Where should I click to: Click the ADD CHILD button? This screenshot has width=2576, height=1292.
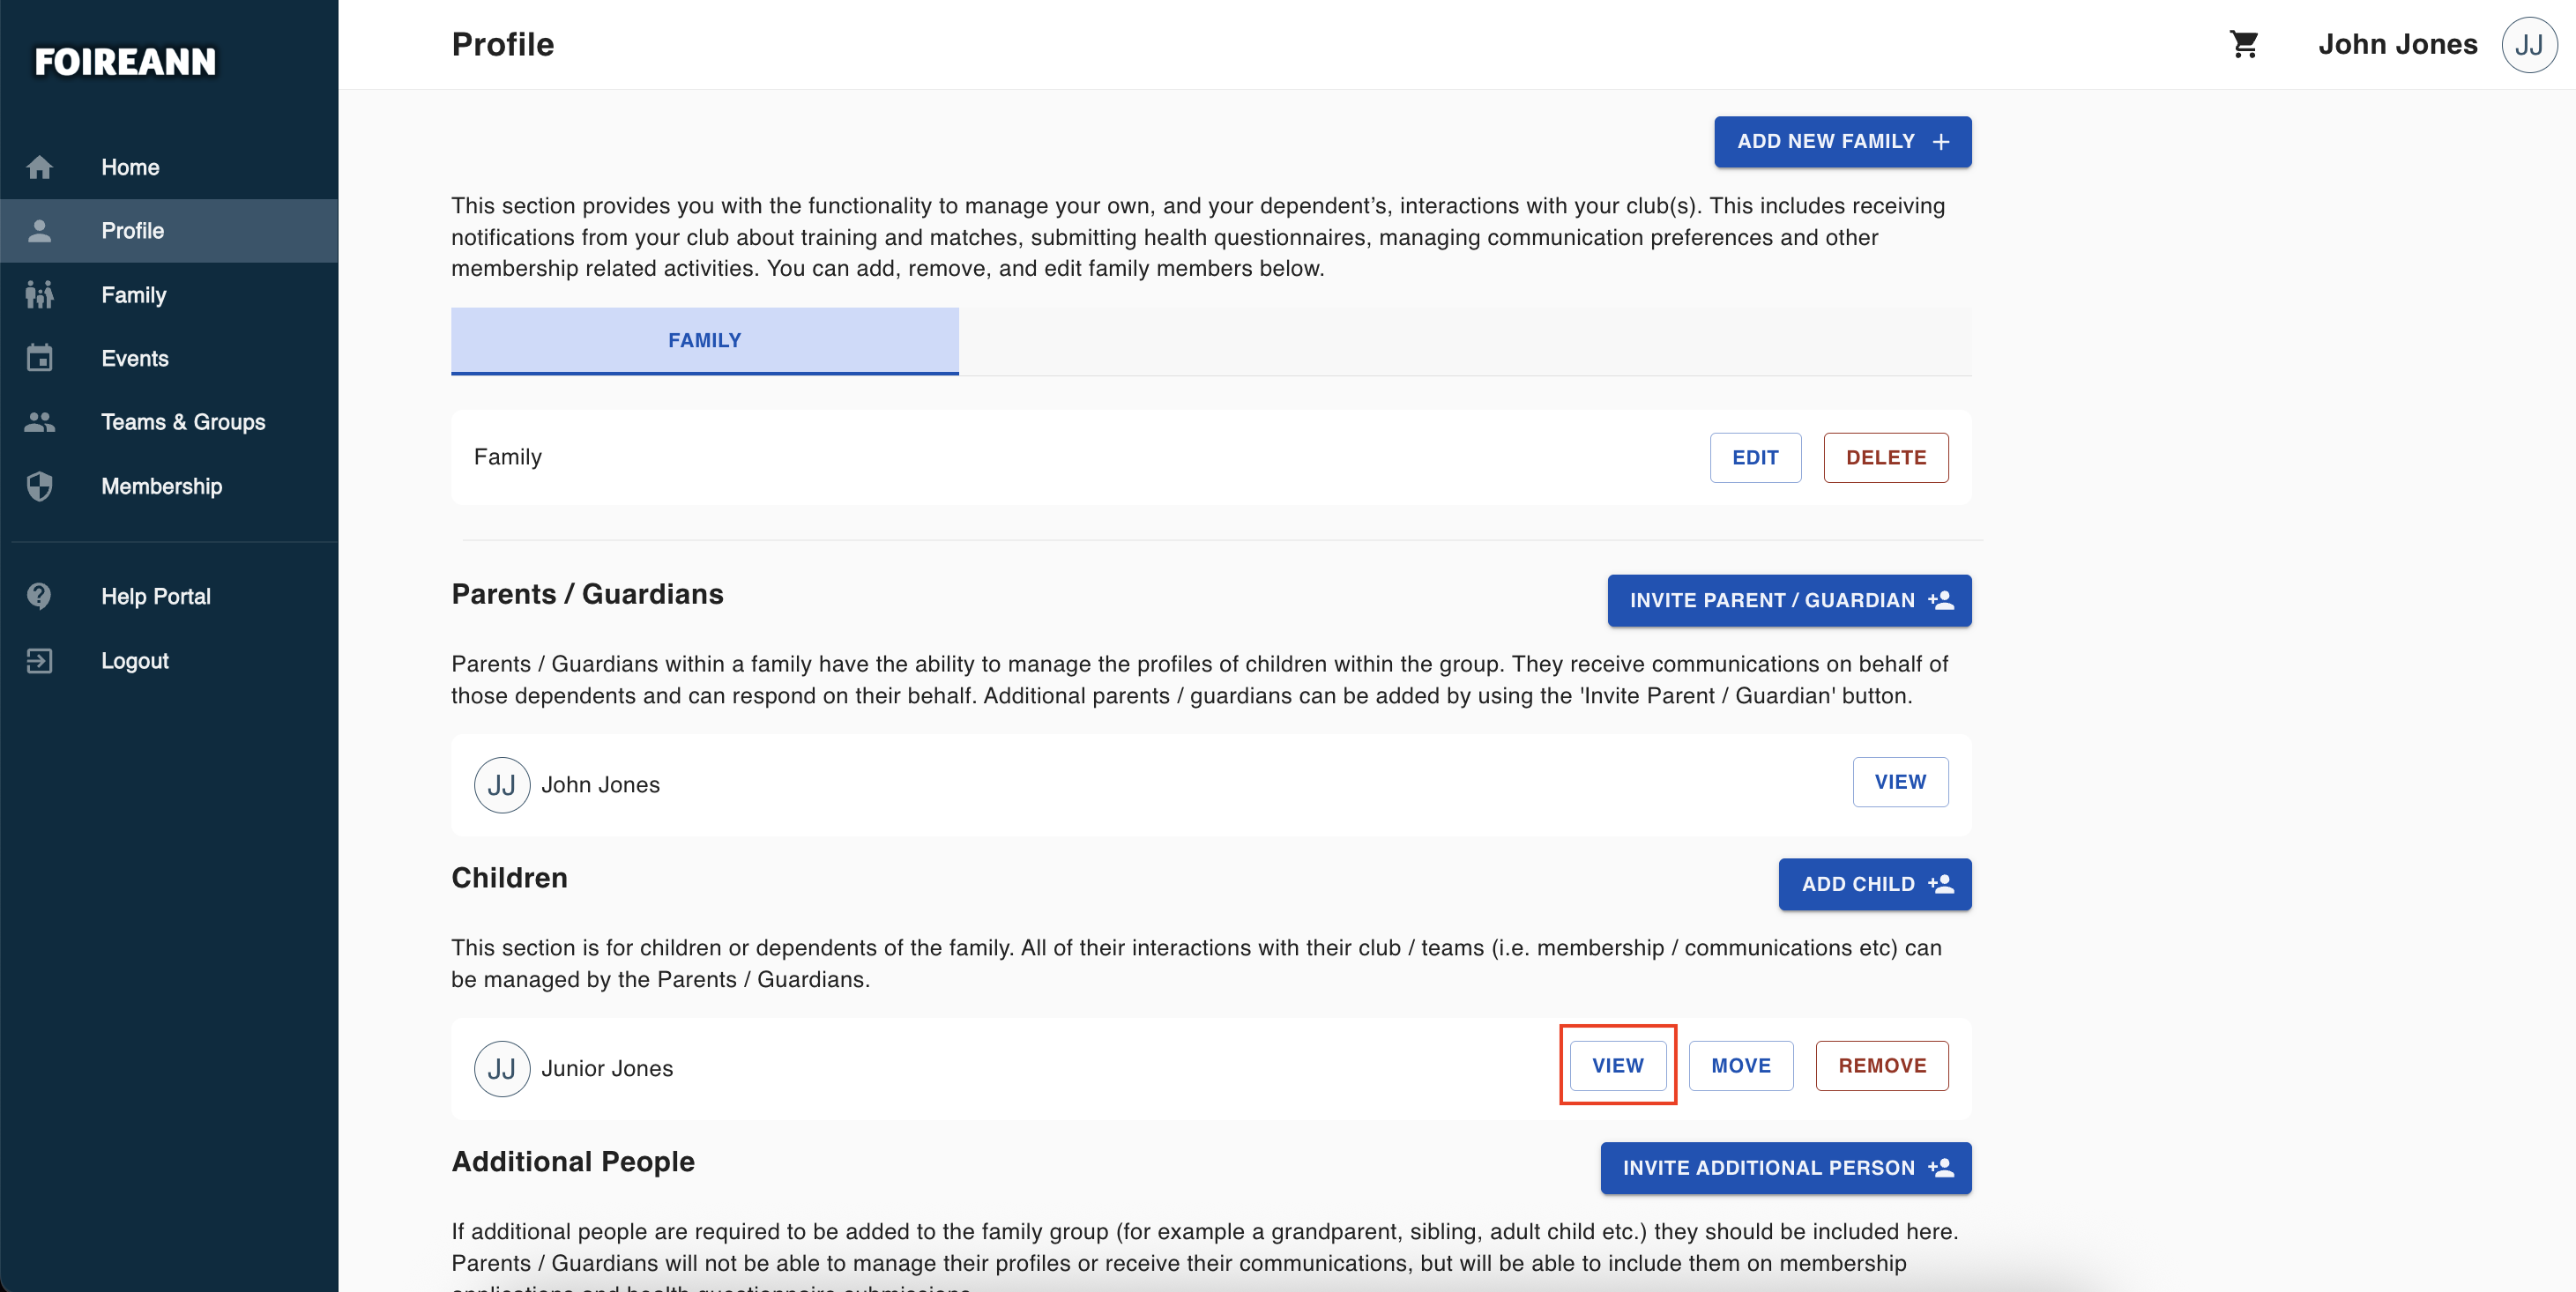click(1875, 885)
